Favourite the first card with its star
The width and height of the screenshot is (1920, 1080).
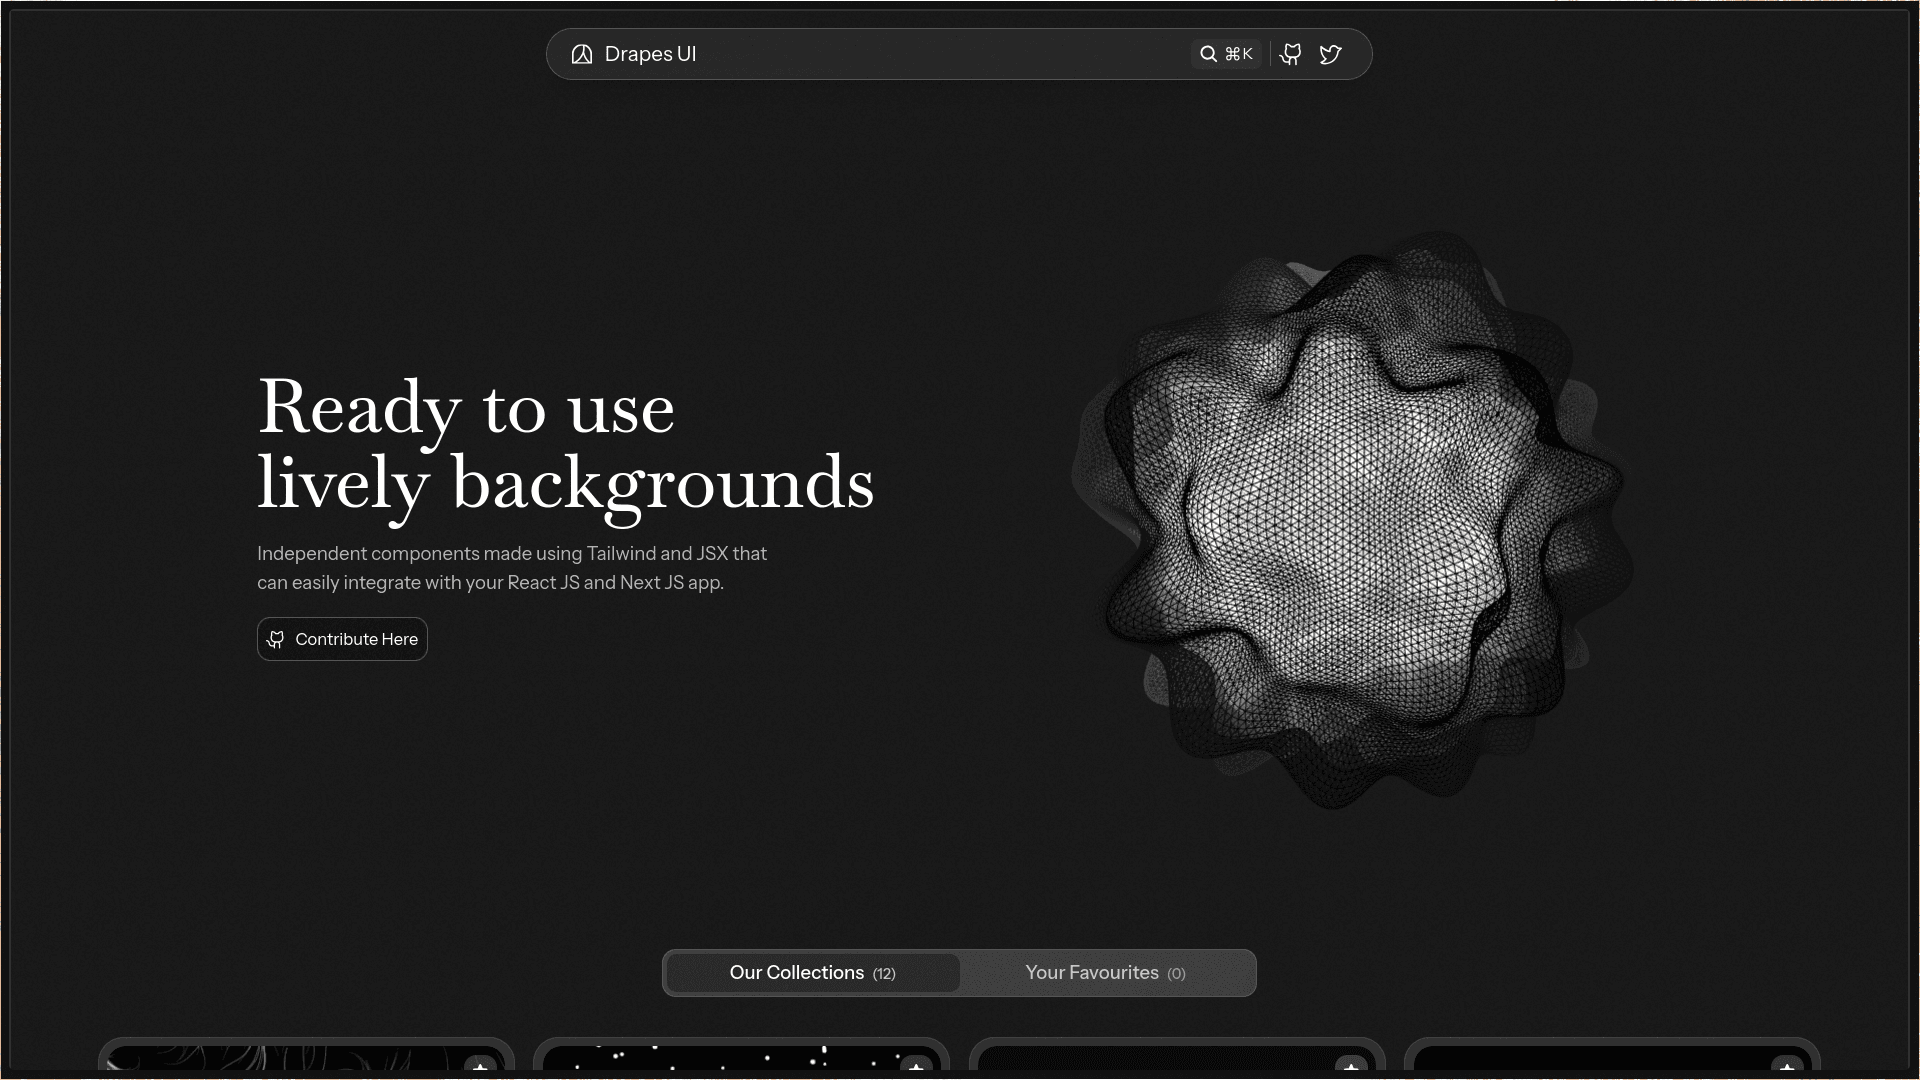[480, 1066]
